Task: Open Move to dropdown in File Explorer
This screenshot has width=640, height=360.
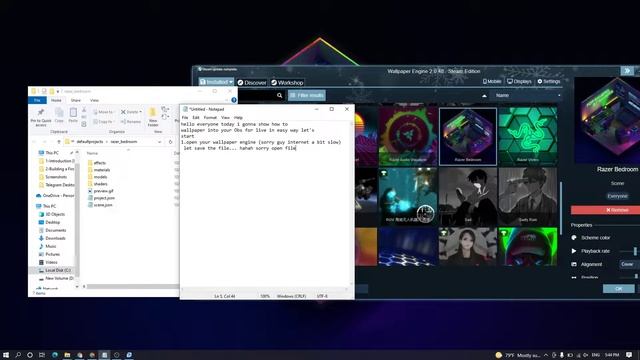Action: (103, 112)
